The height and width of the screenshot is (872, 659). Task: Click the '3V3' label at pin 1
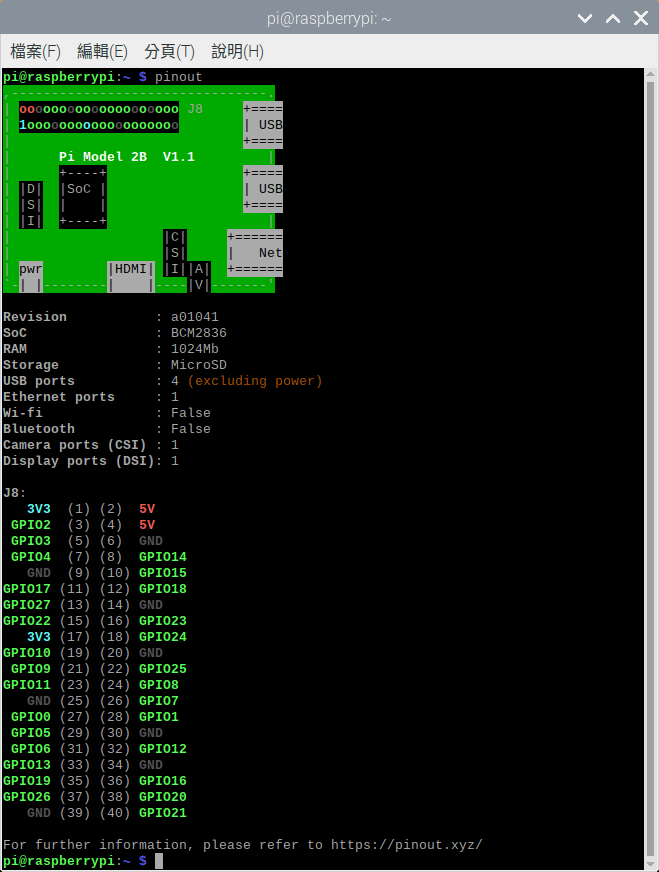tap(38, 509)
